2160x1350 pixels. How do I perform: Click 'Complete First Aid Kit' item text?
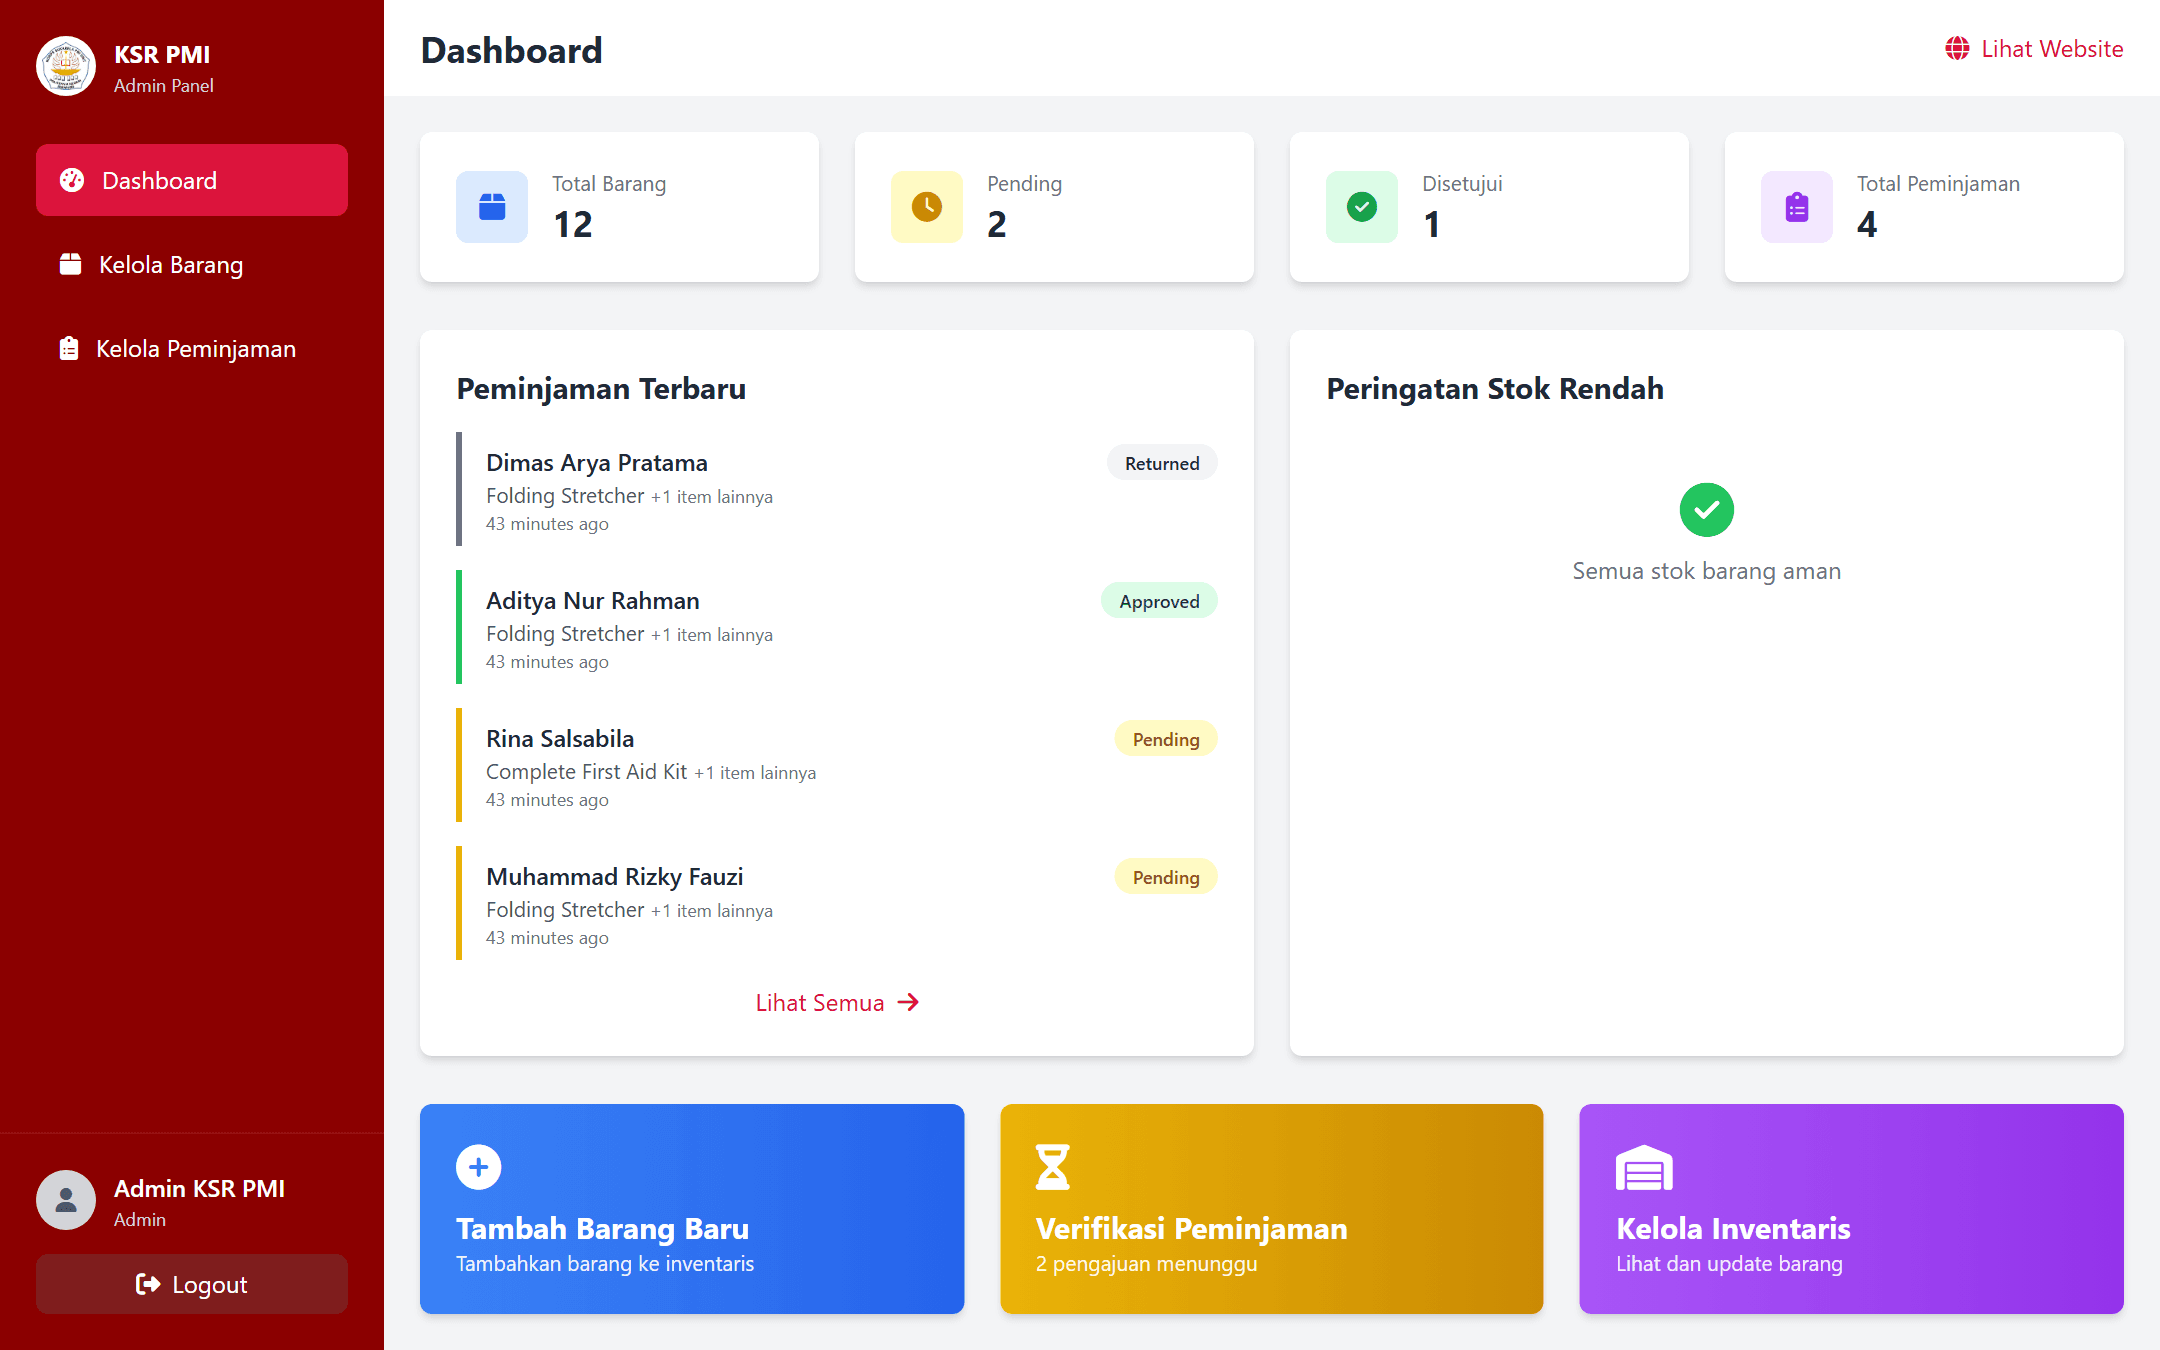(586, 771)
